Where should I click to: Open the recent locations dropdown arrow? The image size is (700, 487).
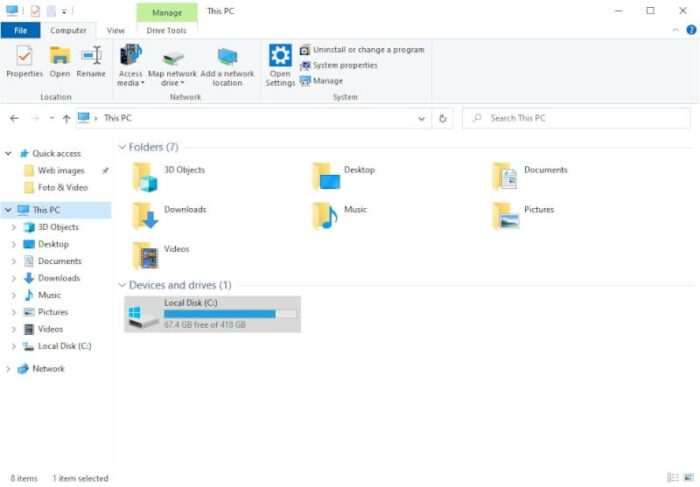click(x=52, y=118)
